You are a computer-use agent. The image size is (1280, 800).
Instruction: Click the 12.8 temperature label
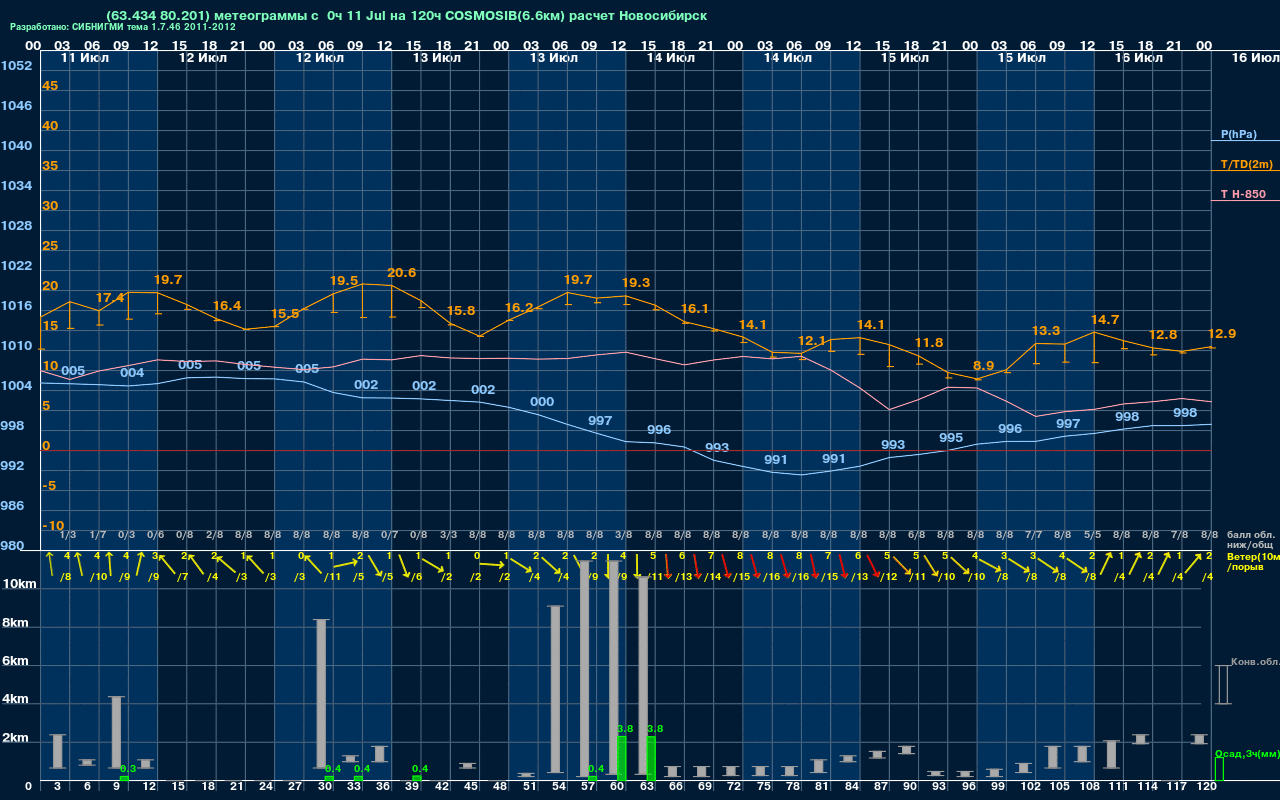tap(1163, 335)
